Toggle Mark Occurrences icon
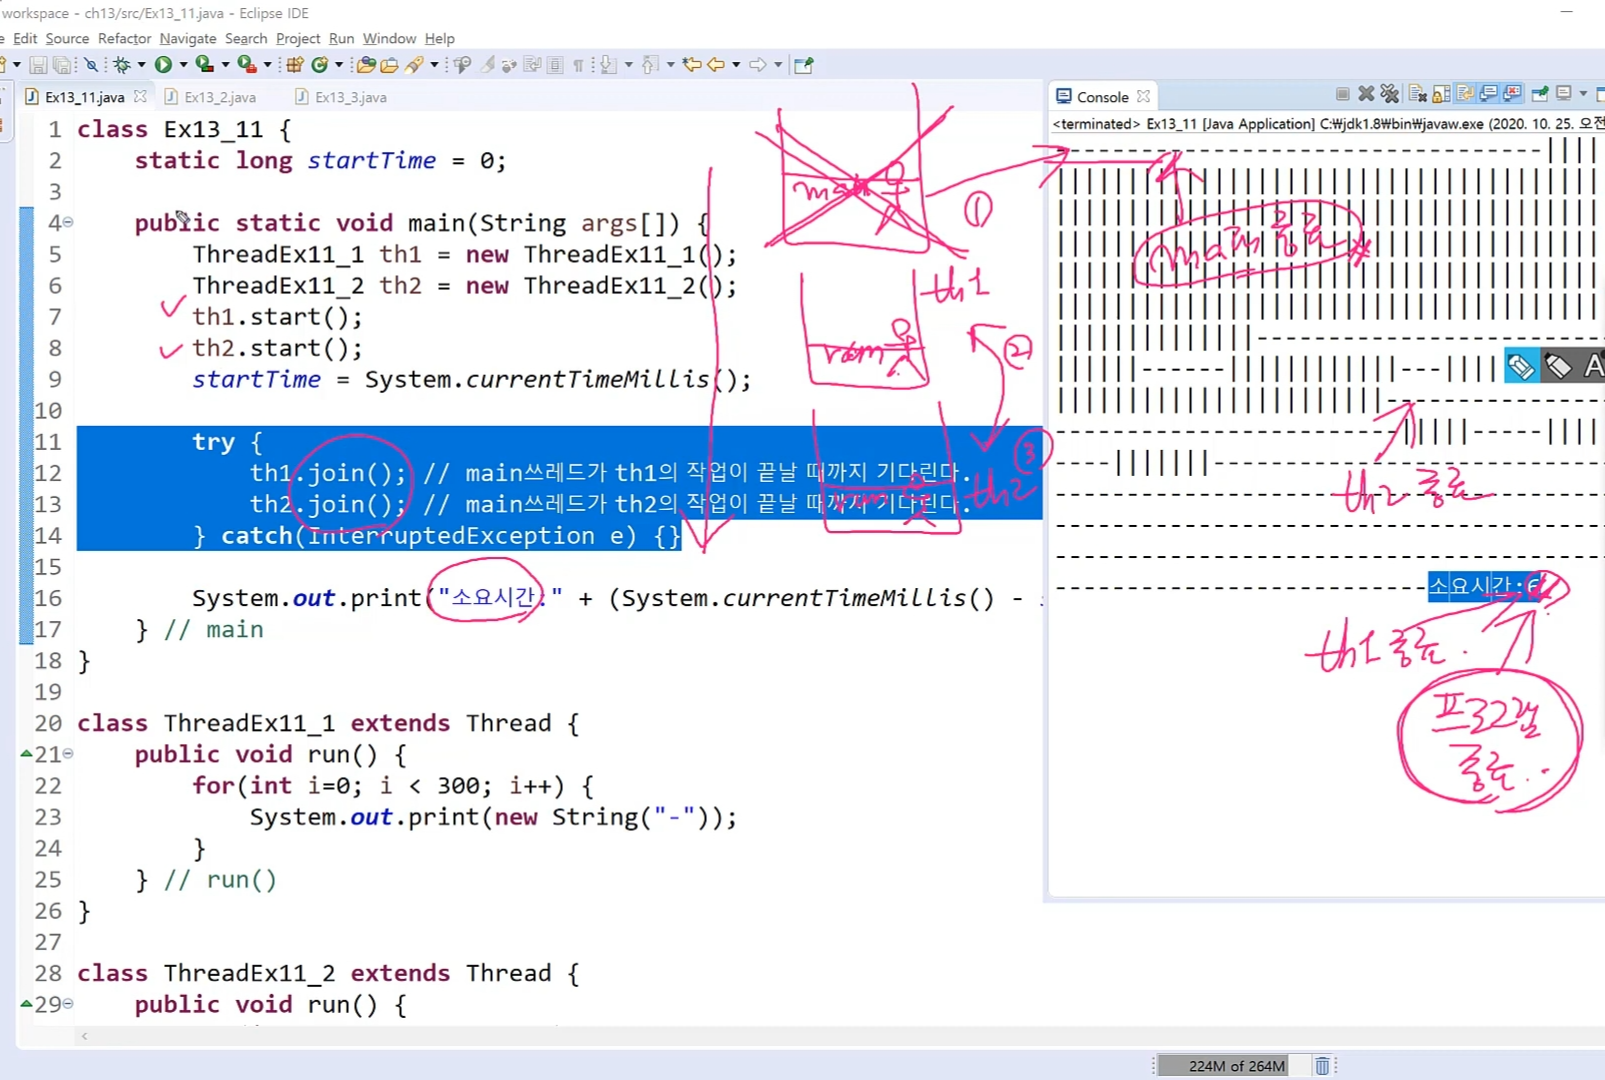1605x1080 pixels. tap(486, 65)
